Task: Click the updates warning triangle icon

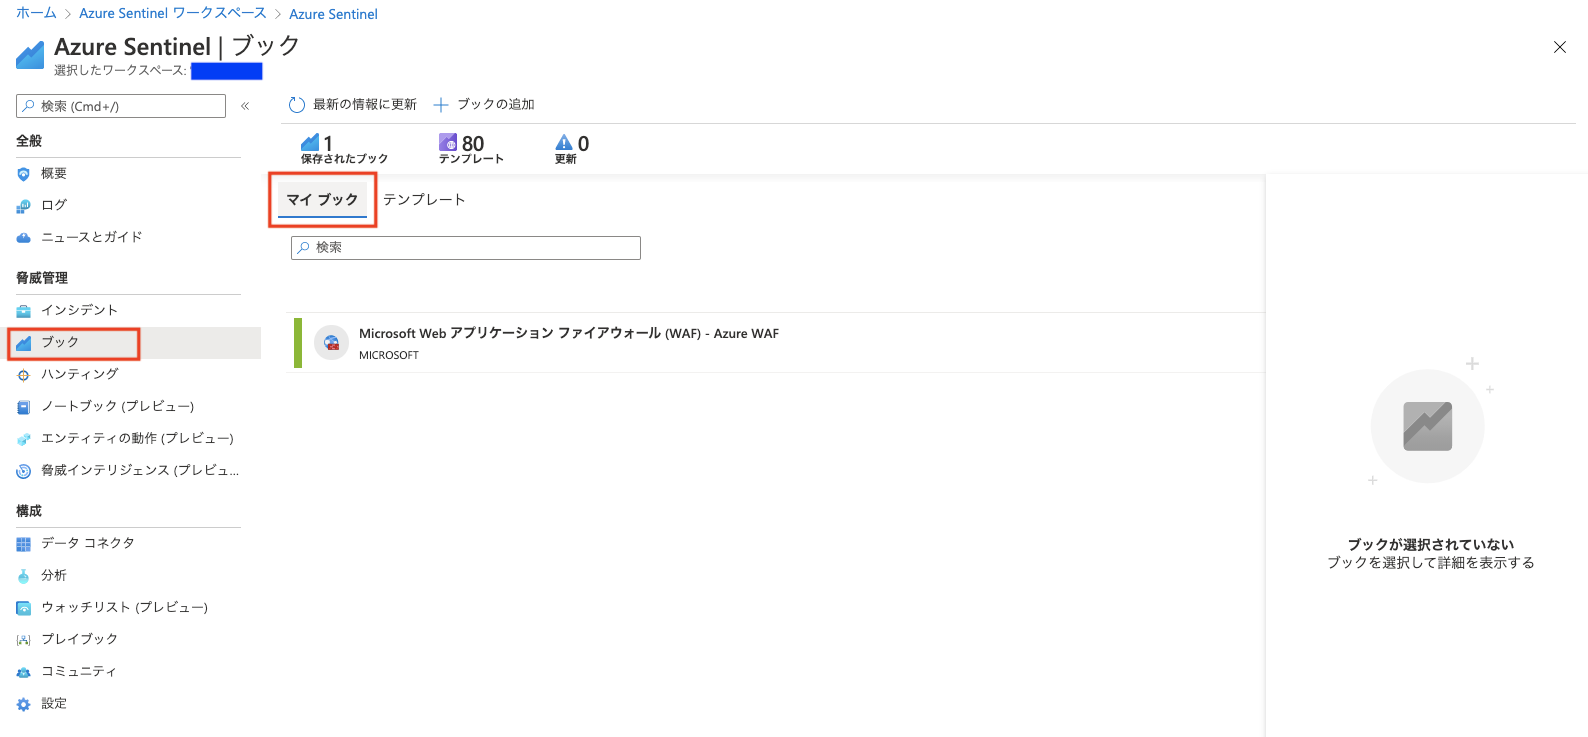Action: [565, 143]
